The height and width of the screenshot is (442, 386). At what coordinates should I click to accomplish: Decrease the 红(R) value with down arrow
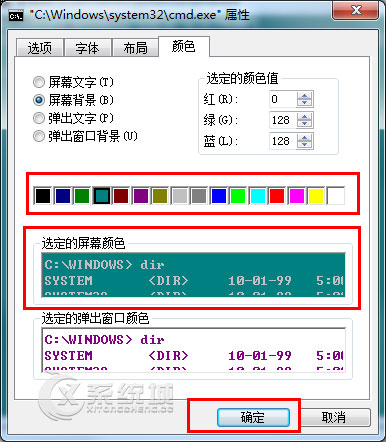point(305,103)
